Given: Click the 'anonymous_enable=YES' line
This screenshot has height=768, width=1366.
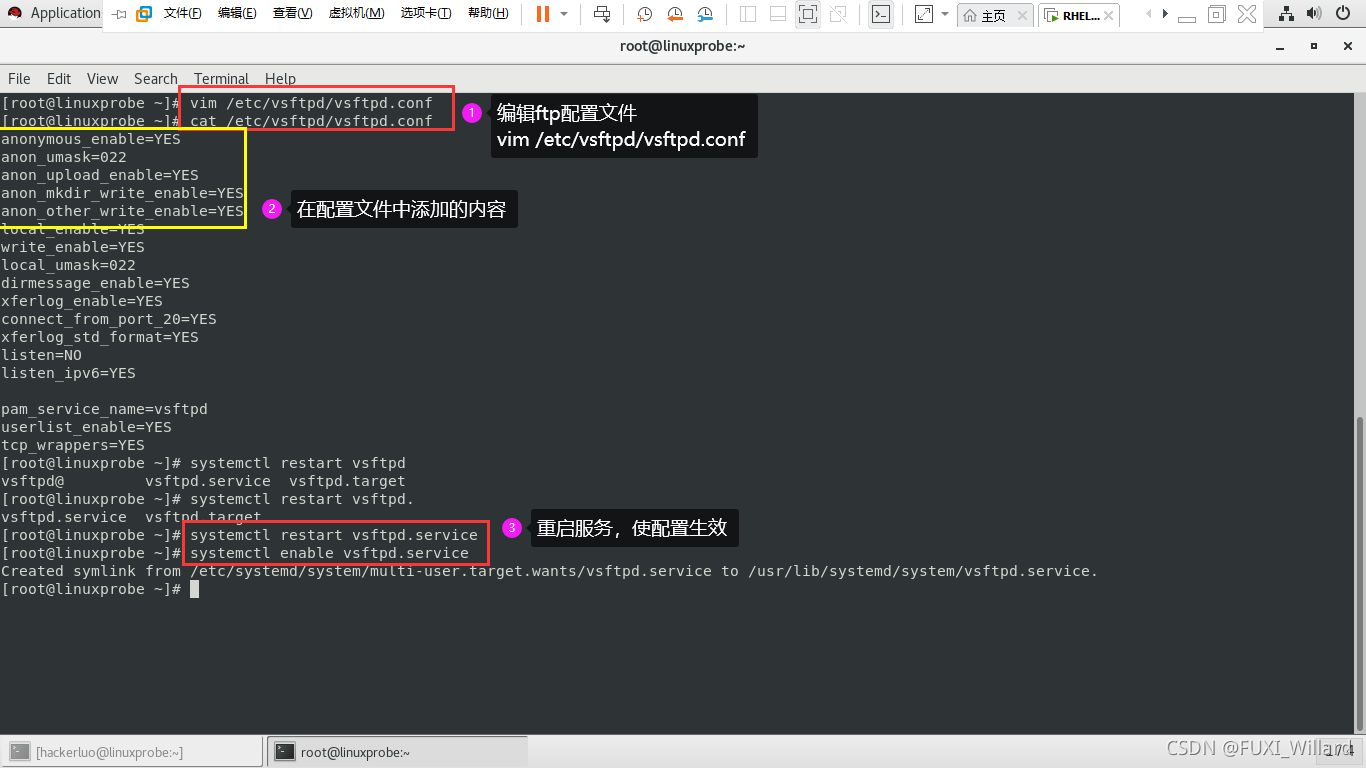Looking at the screenshot, I should tap(91, 139).
